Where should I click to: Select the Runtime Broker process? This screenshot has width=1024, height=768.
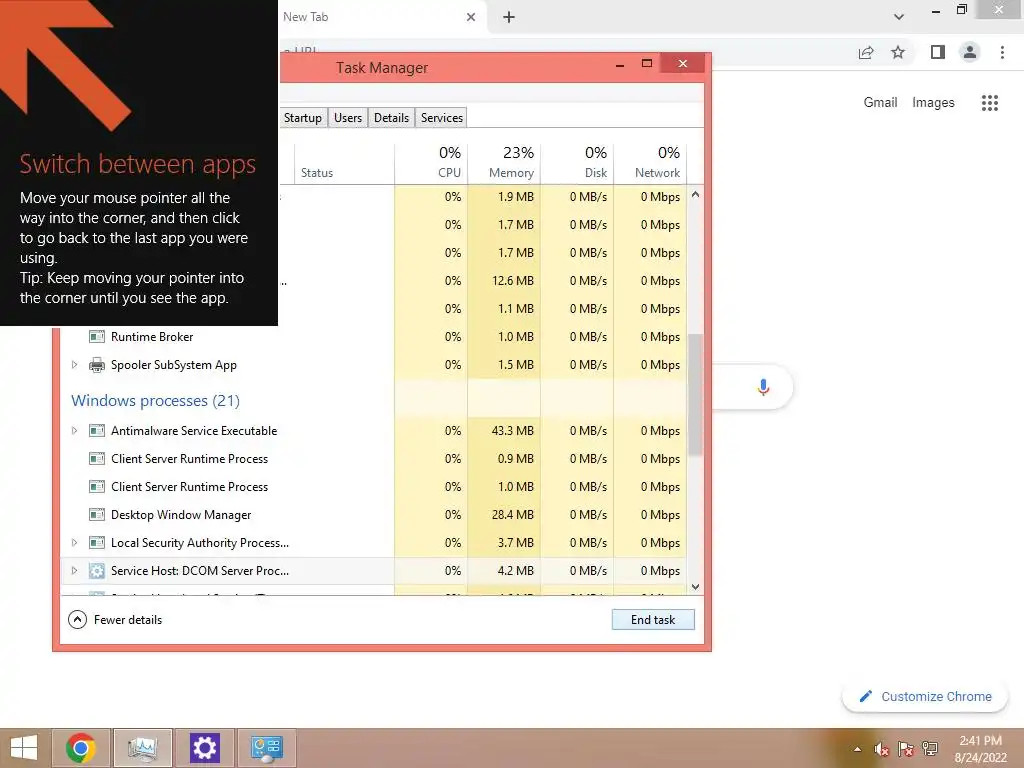pyautogui.click(x=374, y=337)
